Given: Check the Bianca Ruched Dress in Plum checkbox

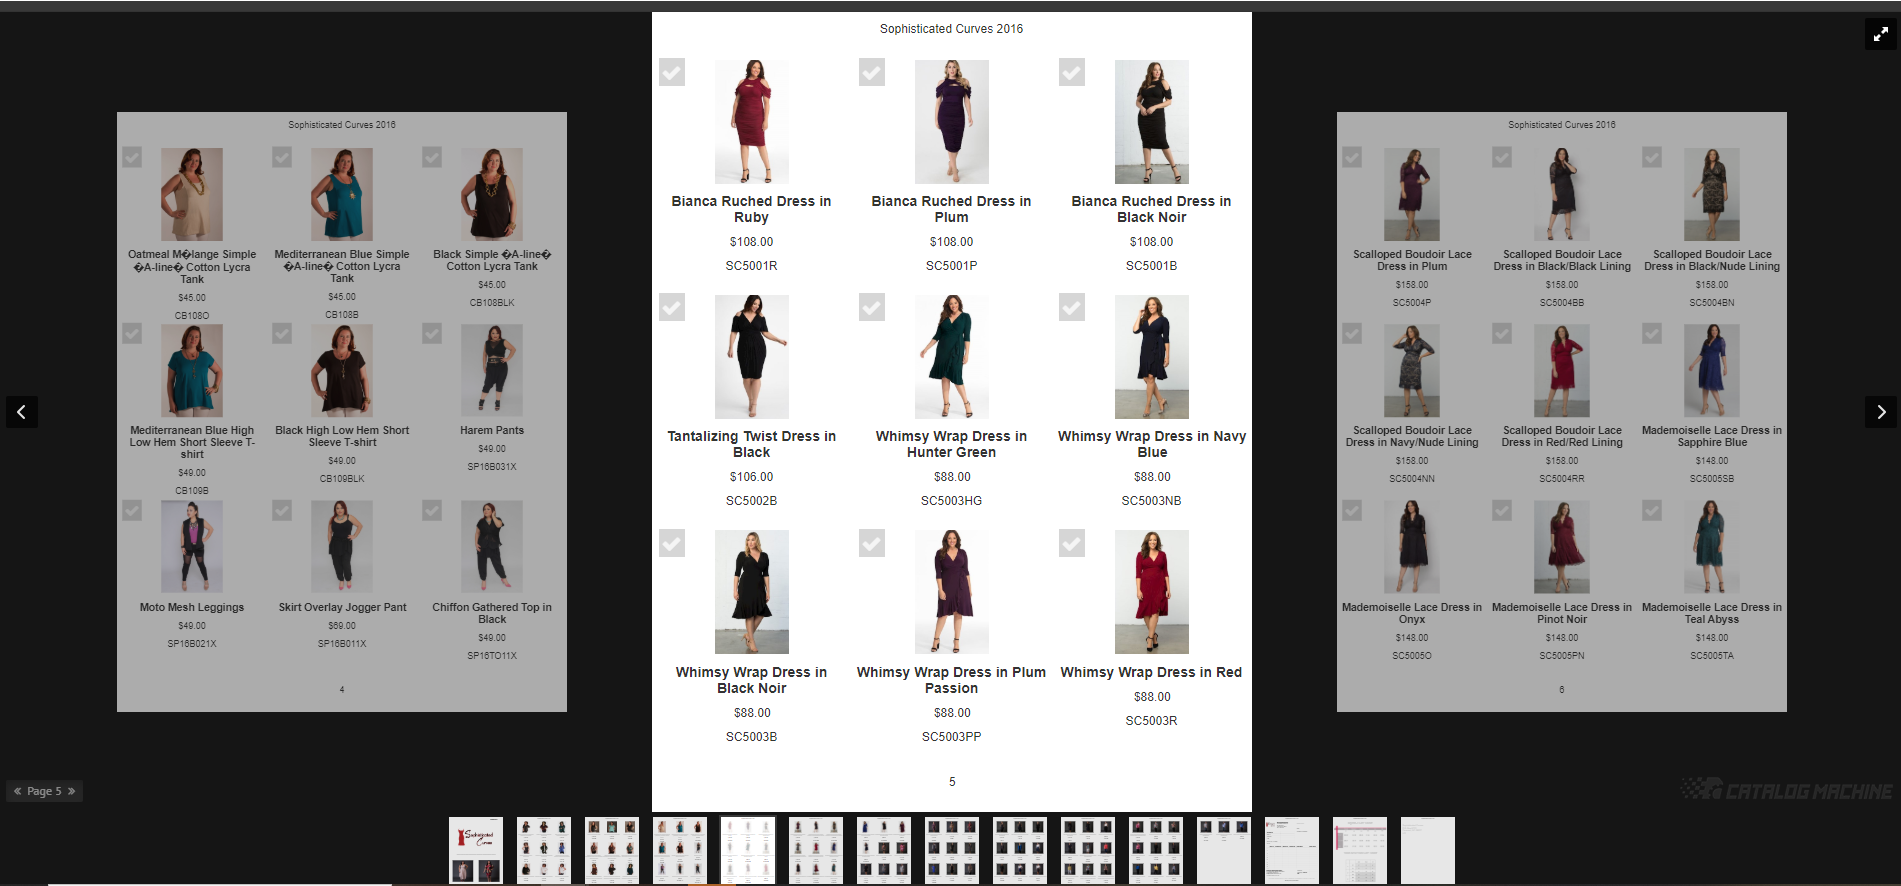Looking at the screenshot, I should (872, 72).
